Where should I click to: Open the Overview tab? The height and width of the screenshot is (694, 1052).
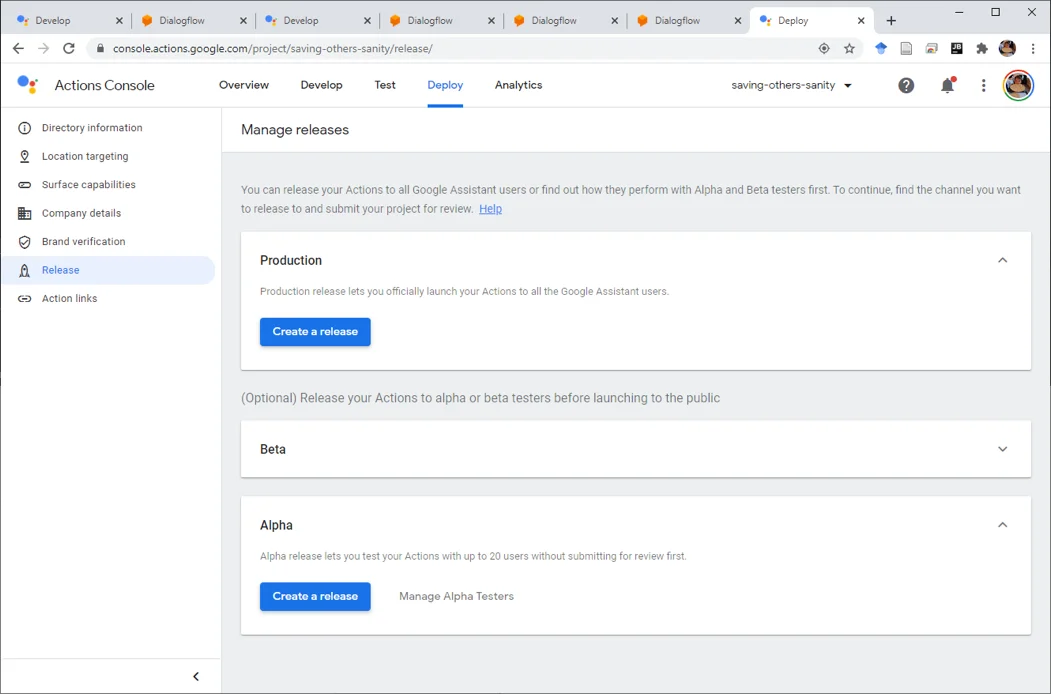point(244,85)
